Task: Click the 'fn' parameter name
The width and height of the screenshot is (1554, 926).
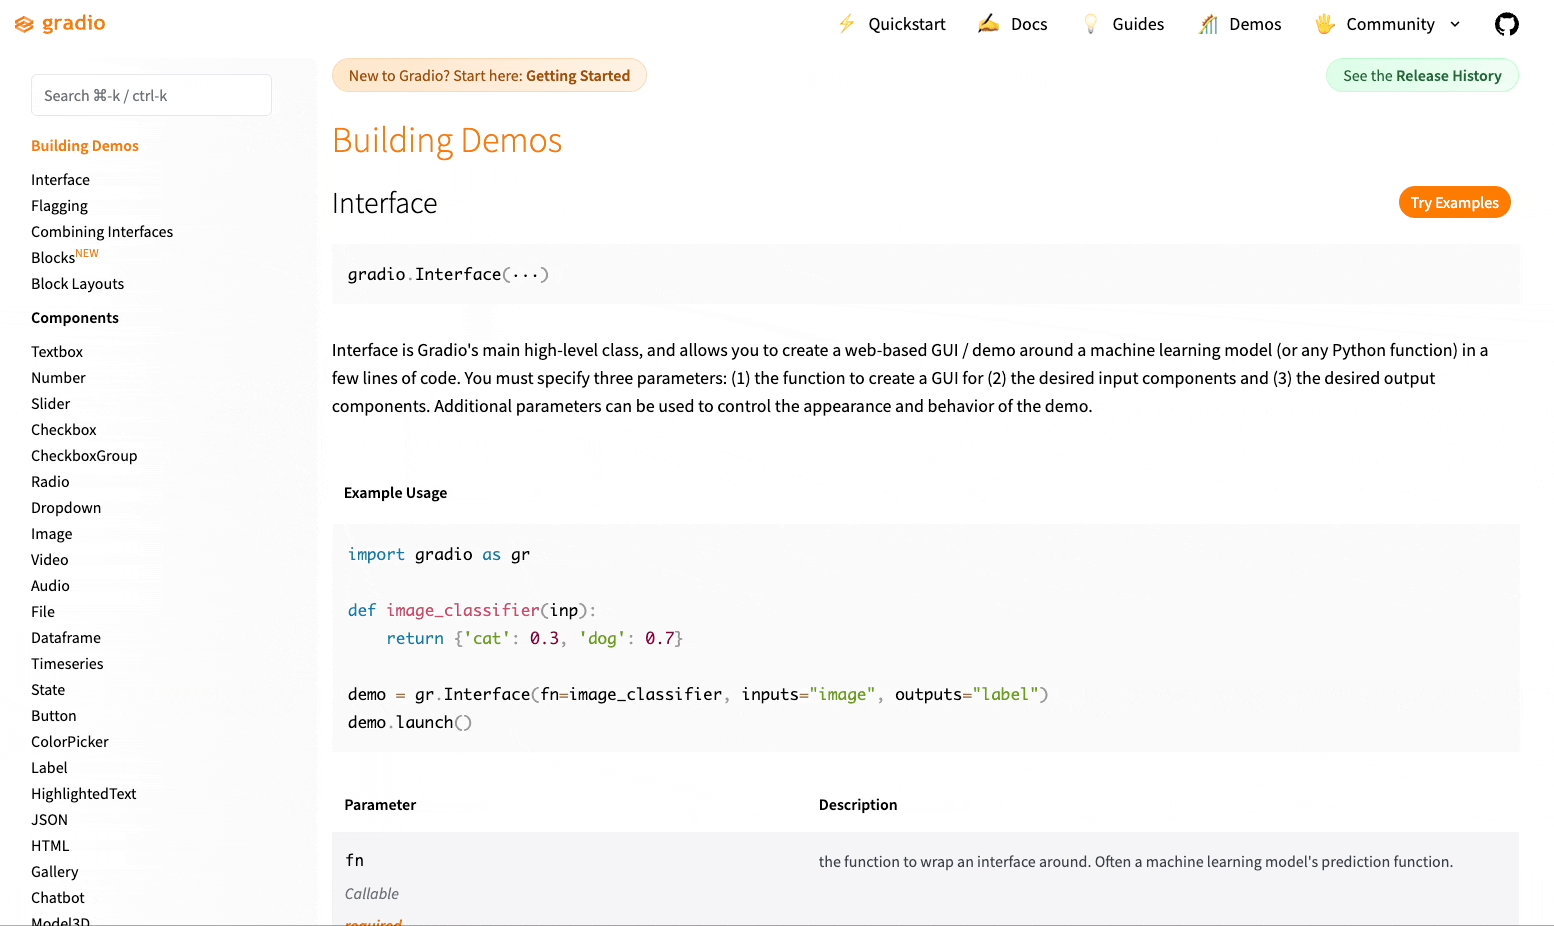Action: [x=355, y=860]
